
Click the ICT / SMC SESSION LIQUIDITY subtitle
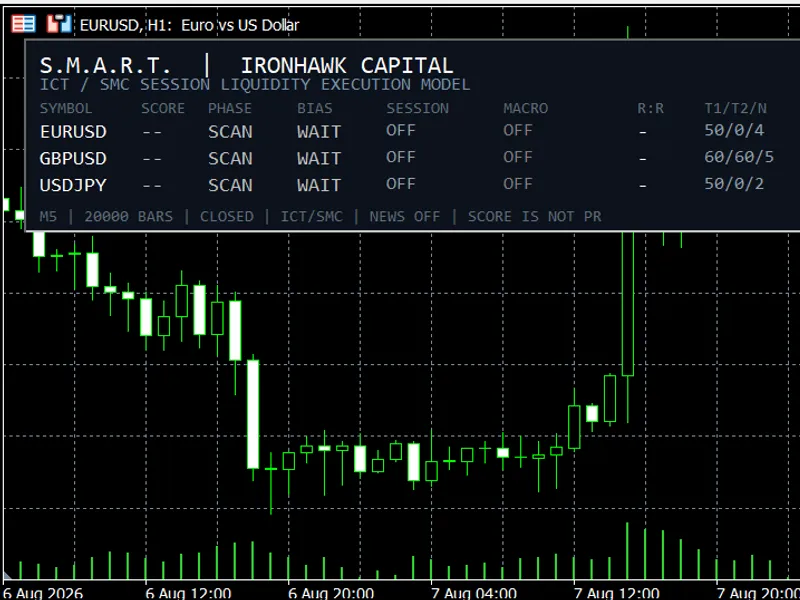[x=255, y=84]
